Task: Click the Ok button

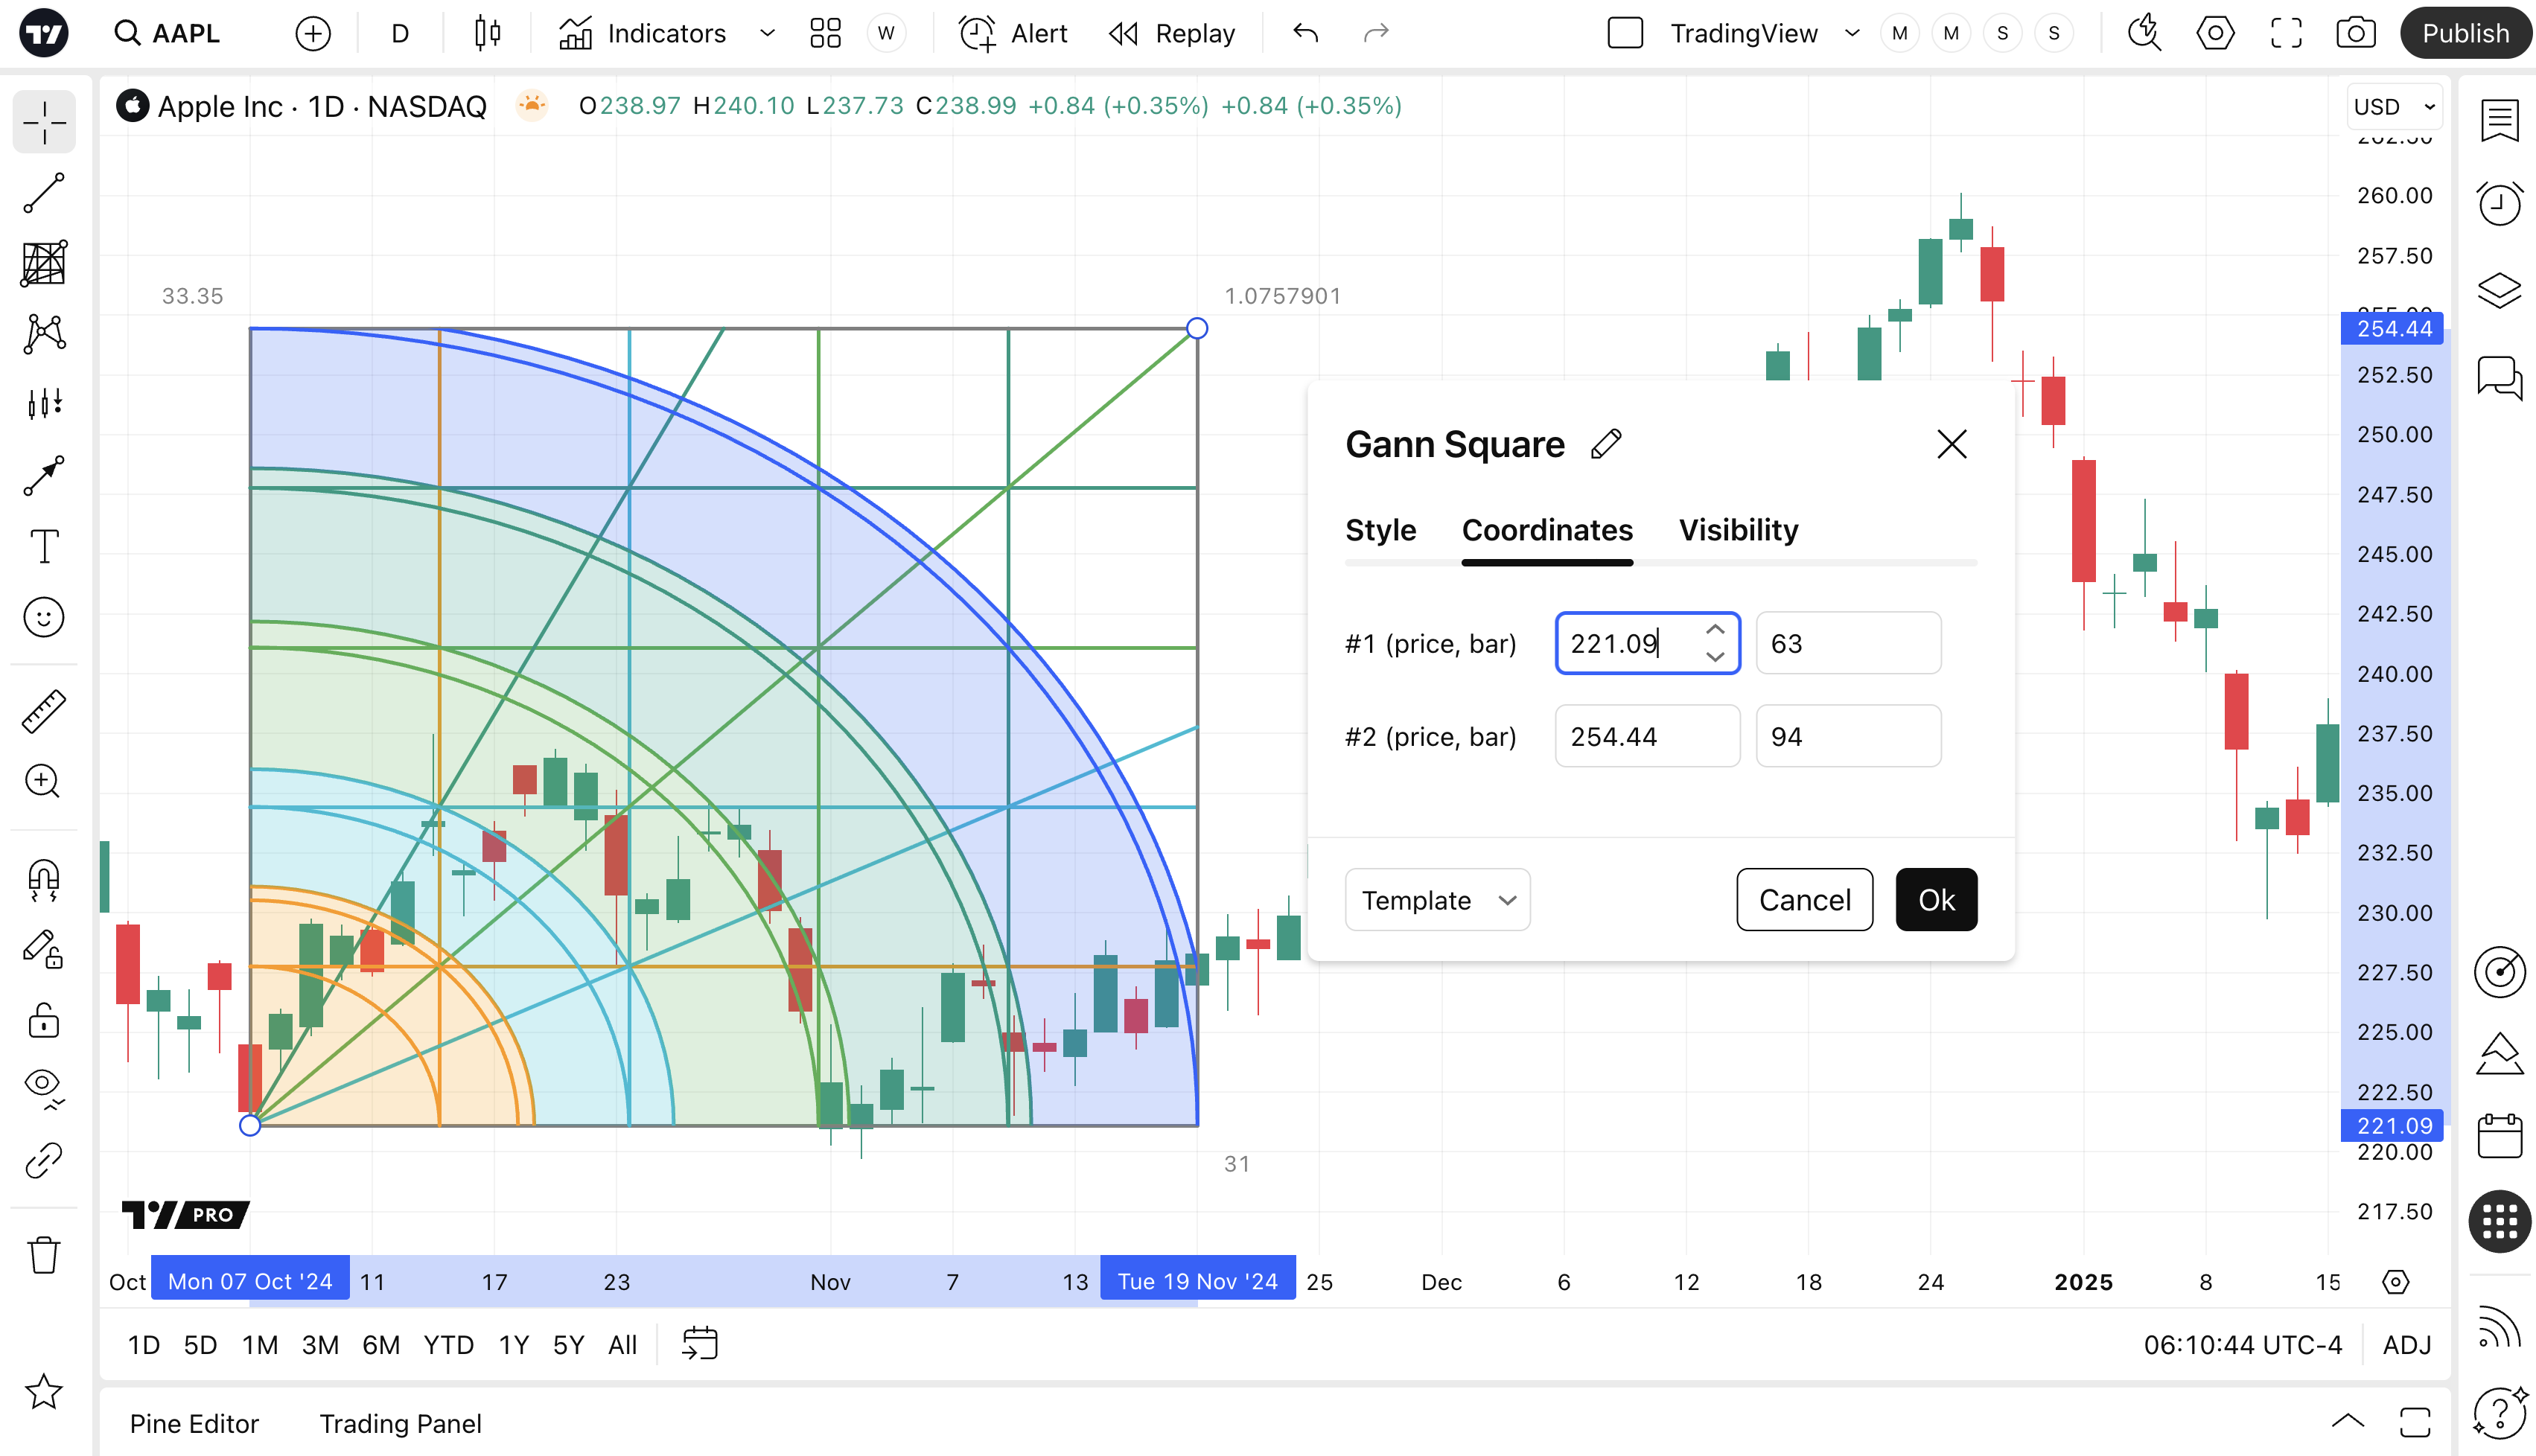Action: click(1936, 900)
